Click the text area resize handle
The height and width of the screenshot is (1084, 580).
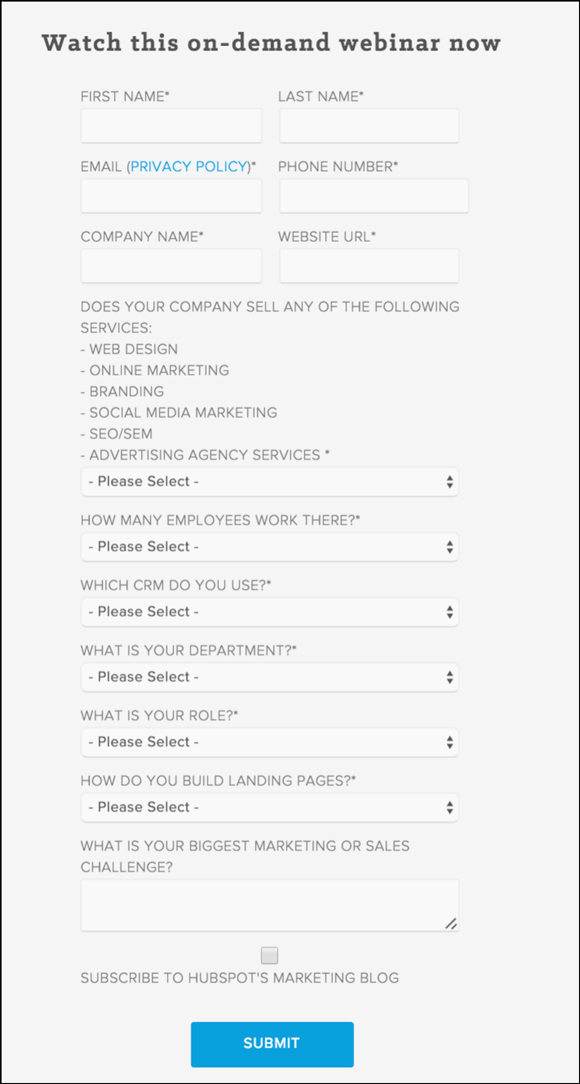coord(451,923)
